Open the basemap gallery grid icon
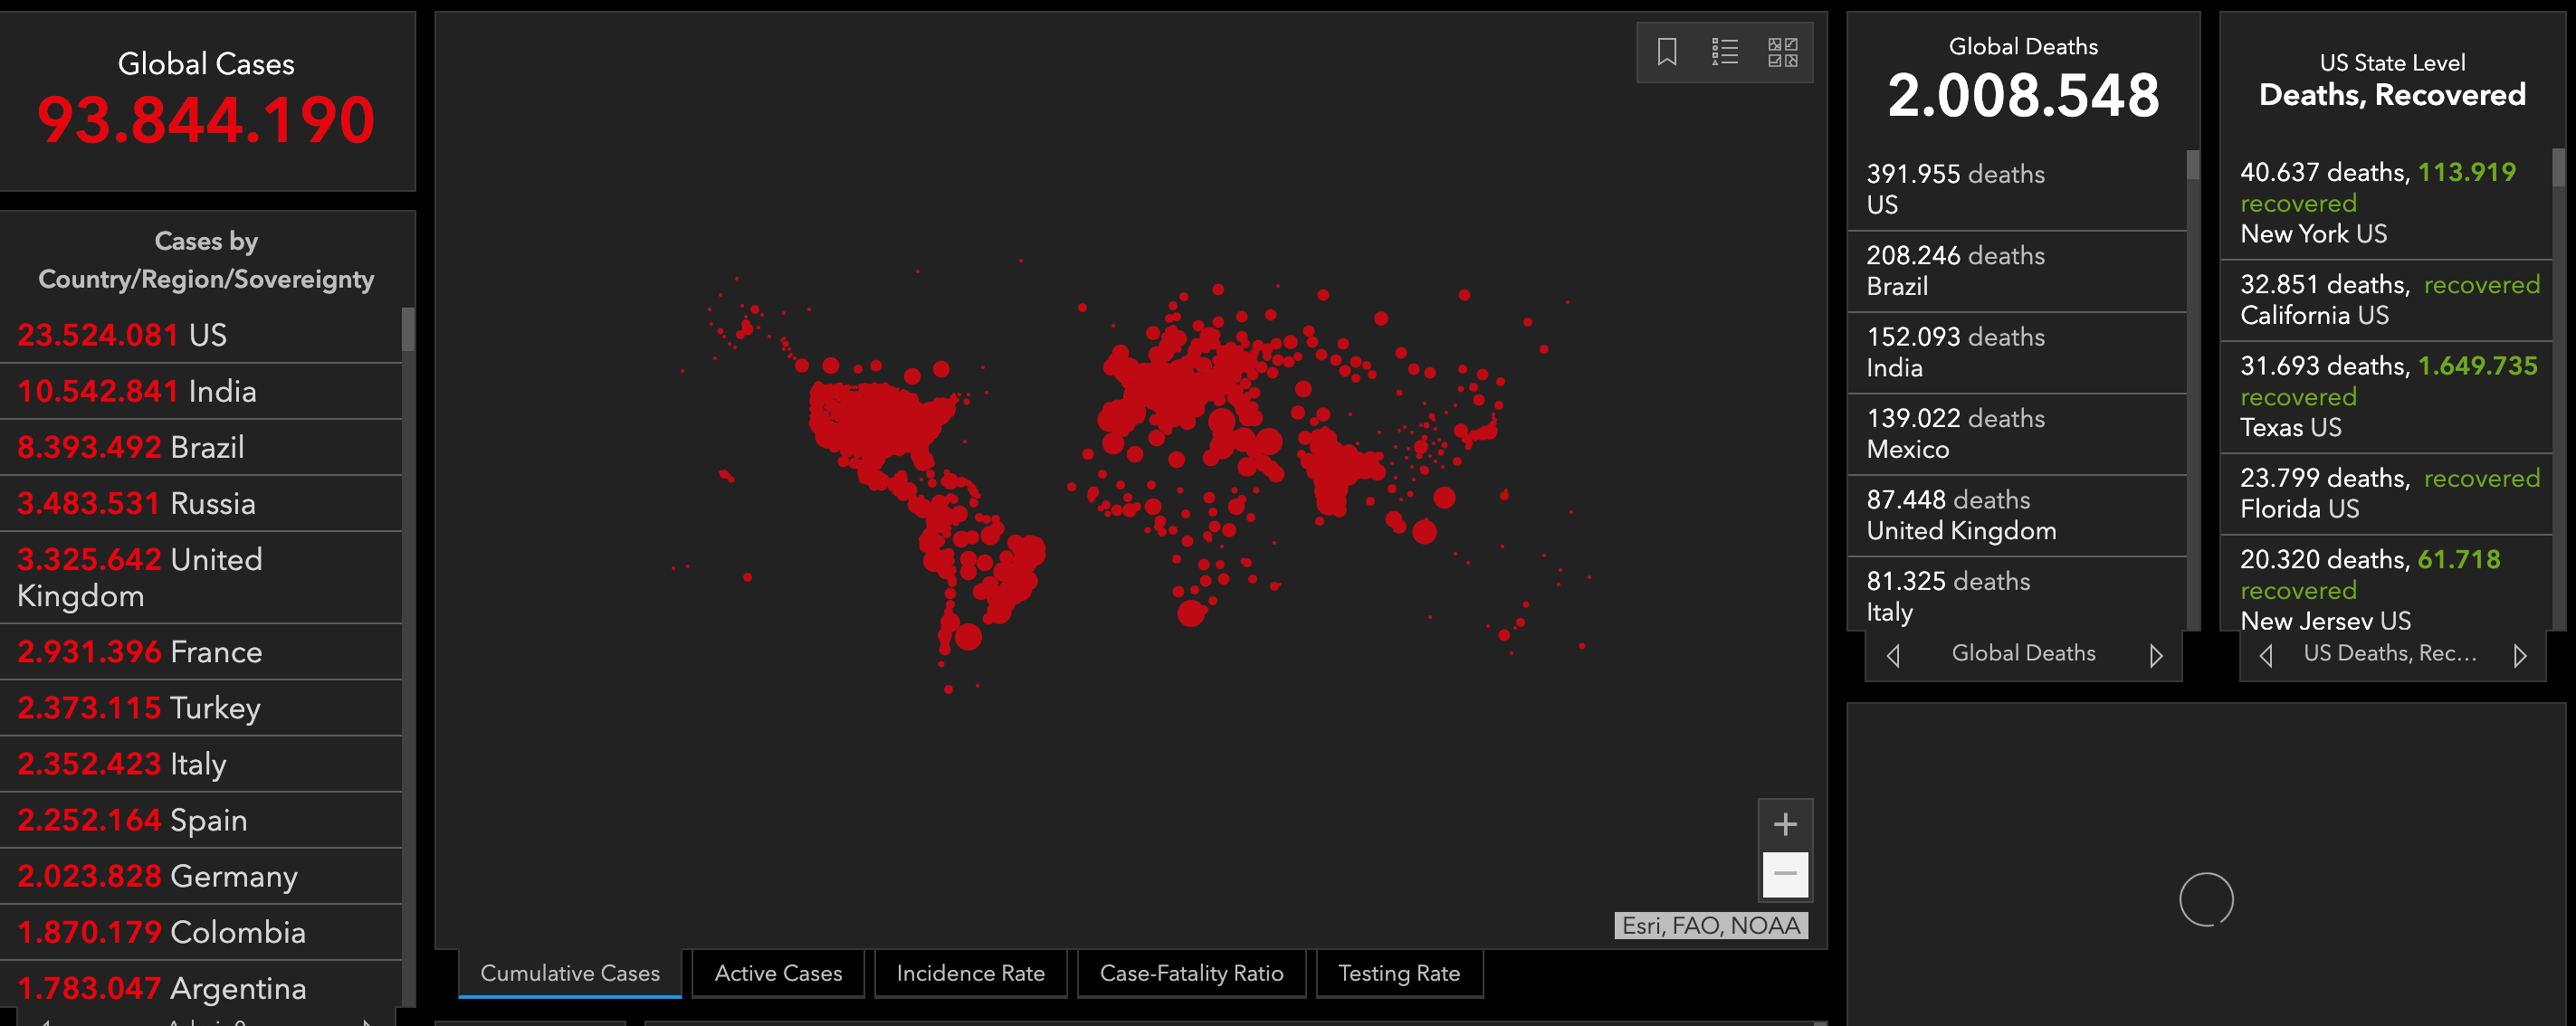The width and height of the screenshot is (2576, 1026). click(x=1782, y=52)
